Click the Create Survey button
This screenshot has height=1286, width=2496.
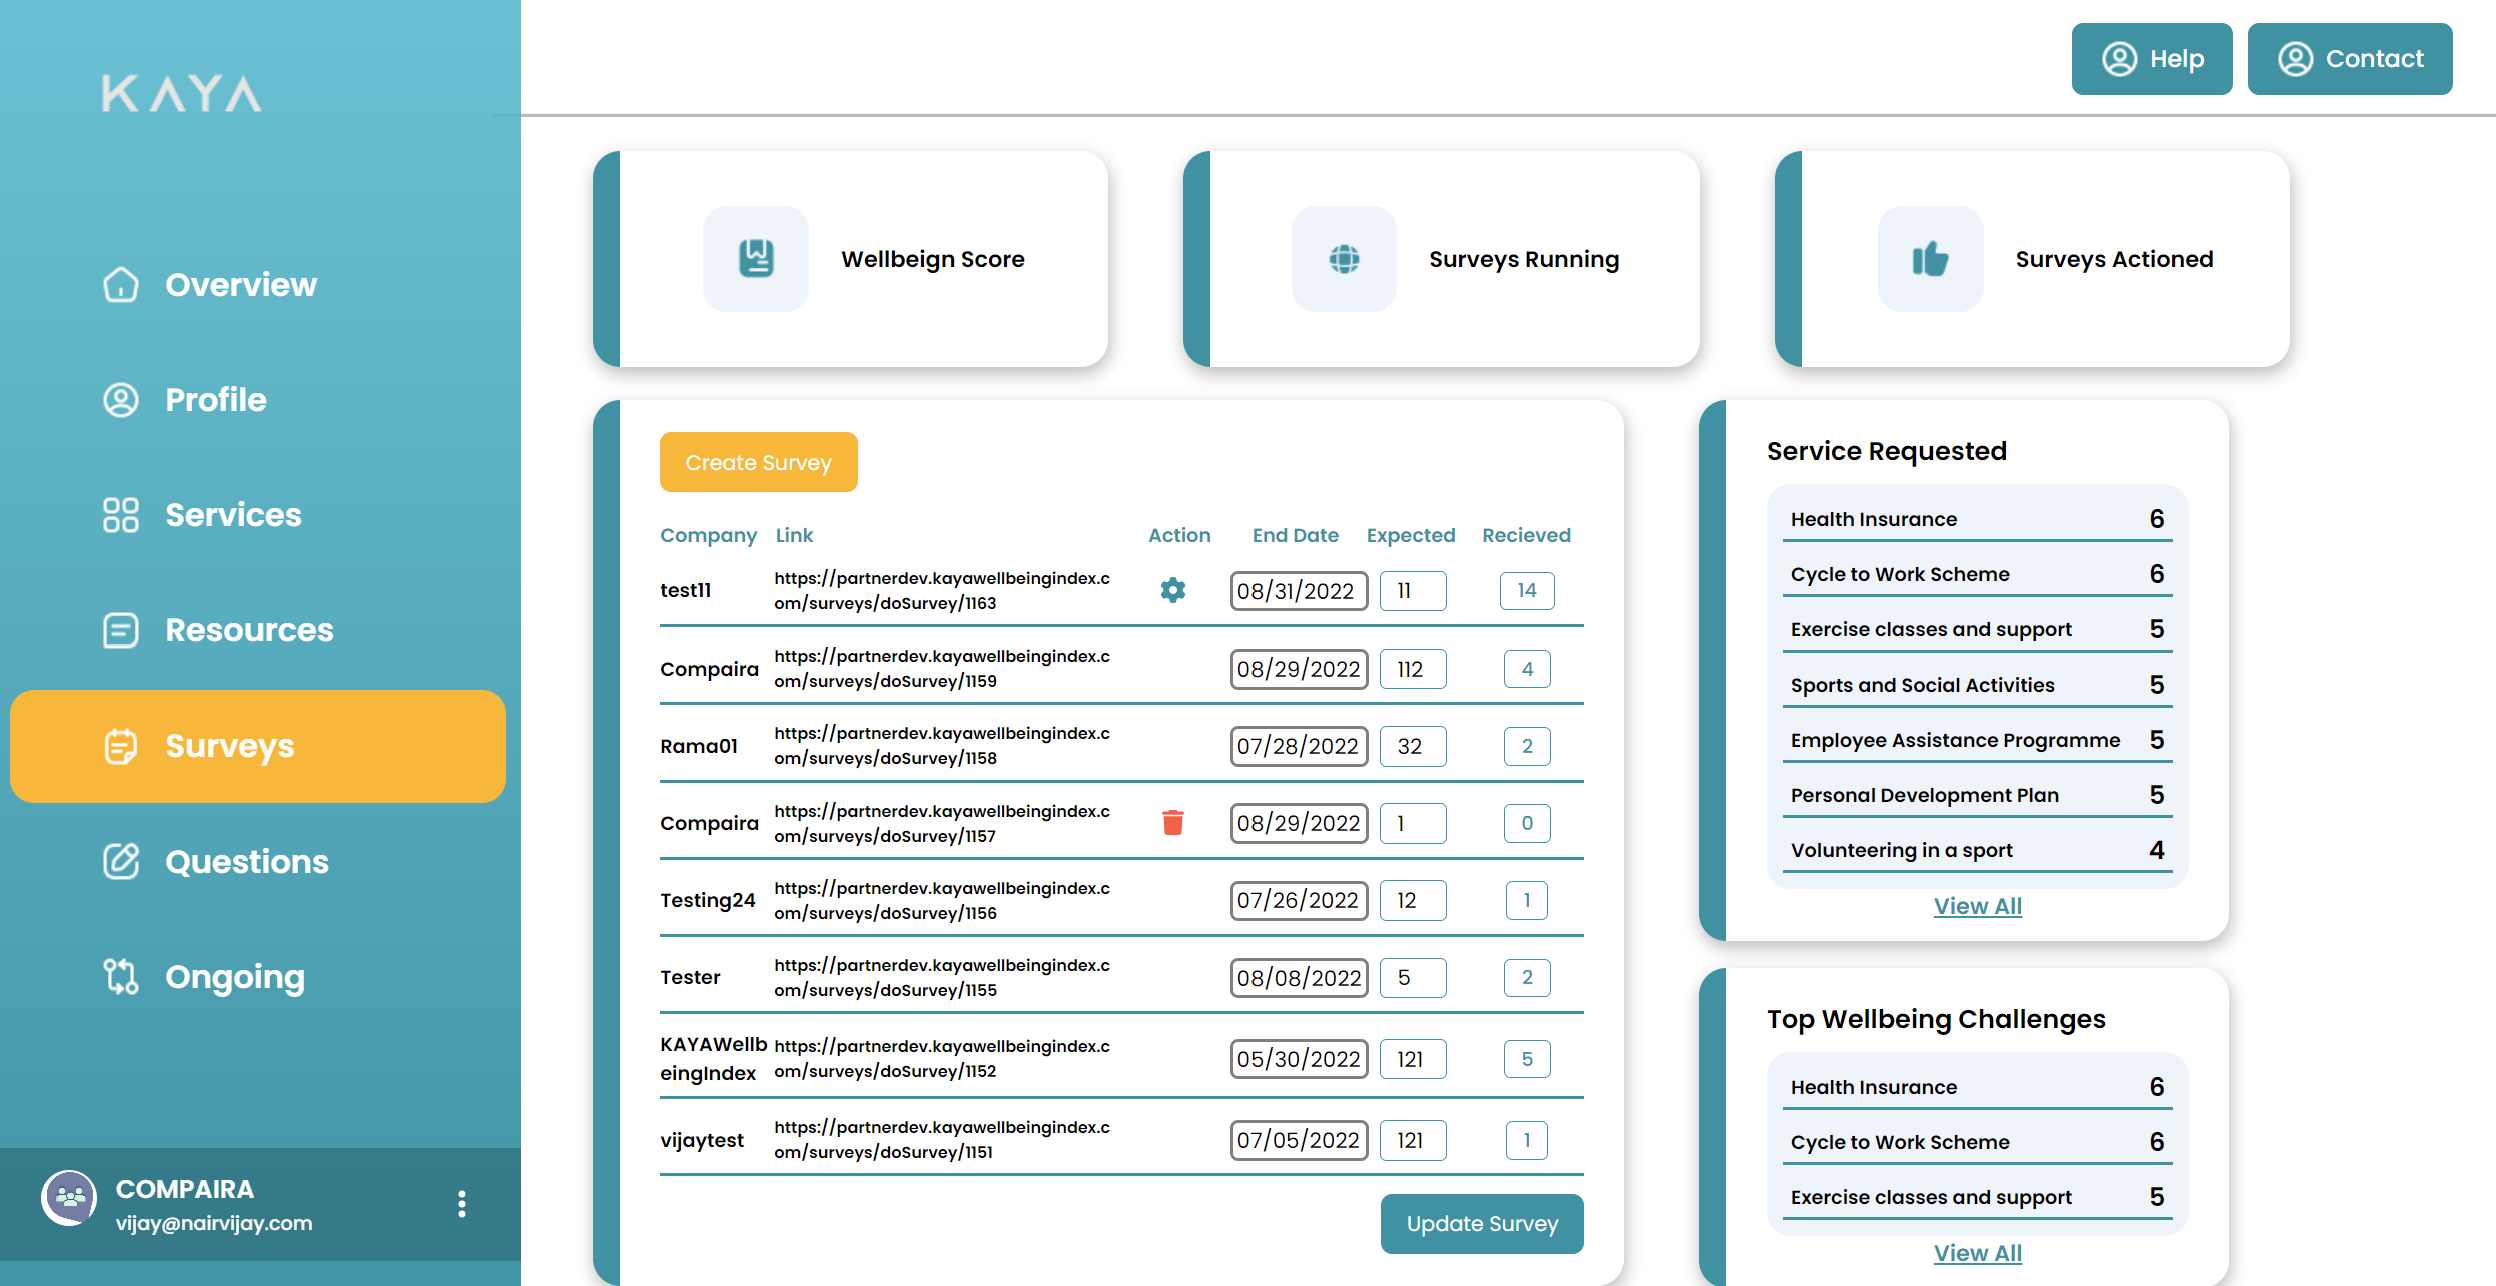point(759,462)
